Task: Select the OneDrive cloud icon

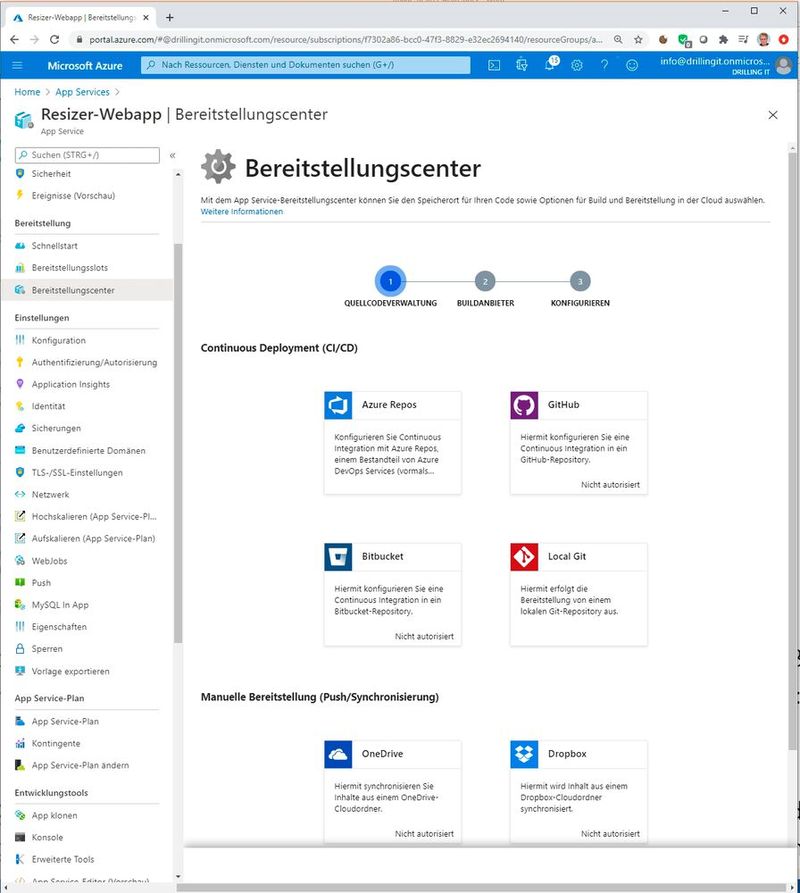Action: 338,754
